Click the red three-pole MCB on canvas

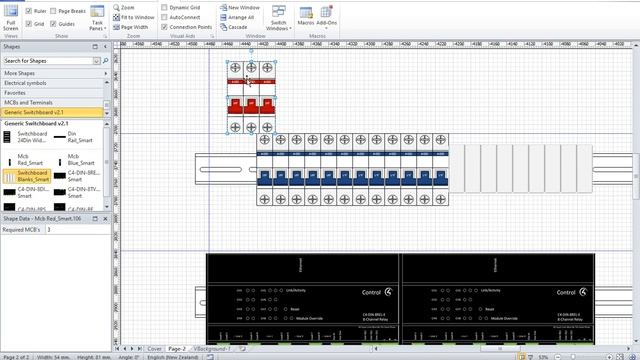coord(251,97)
